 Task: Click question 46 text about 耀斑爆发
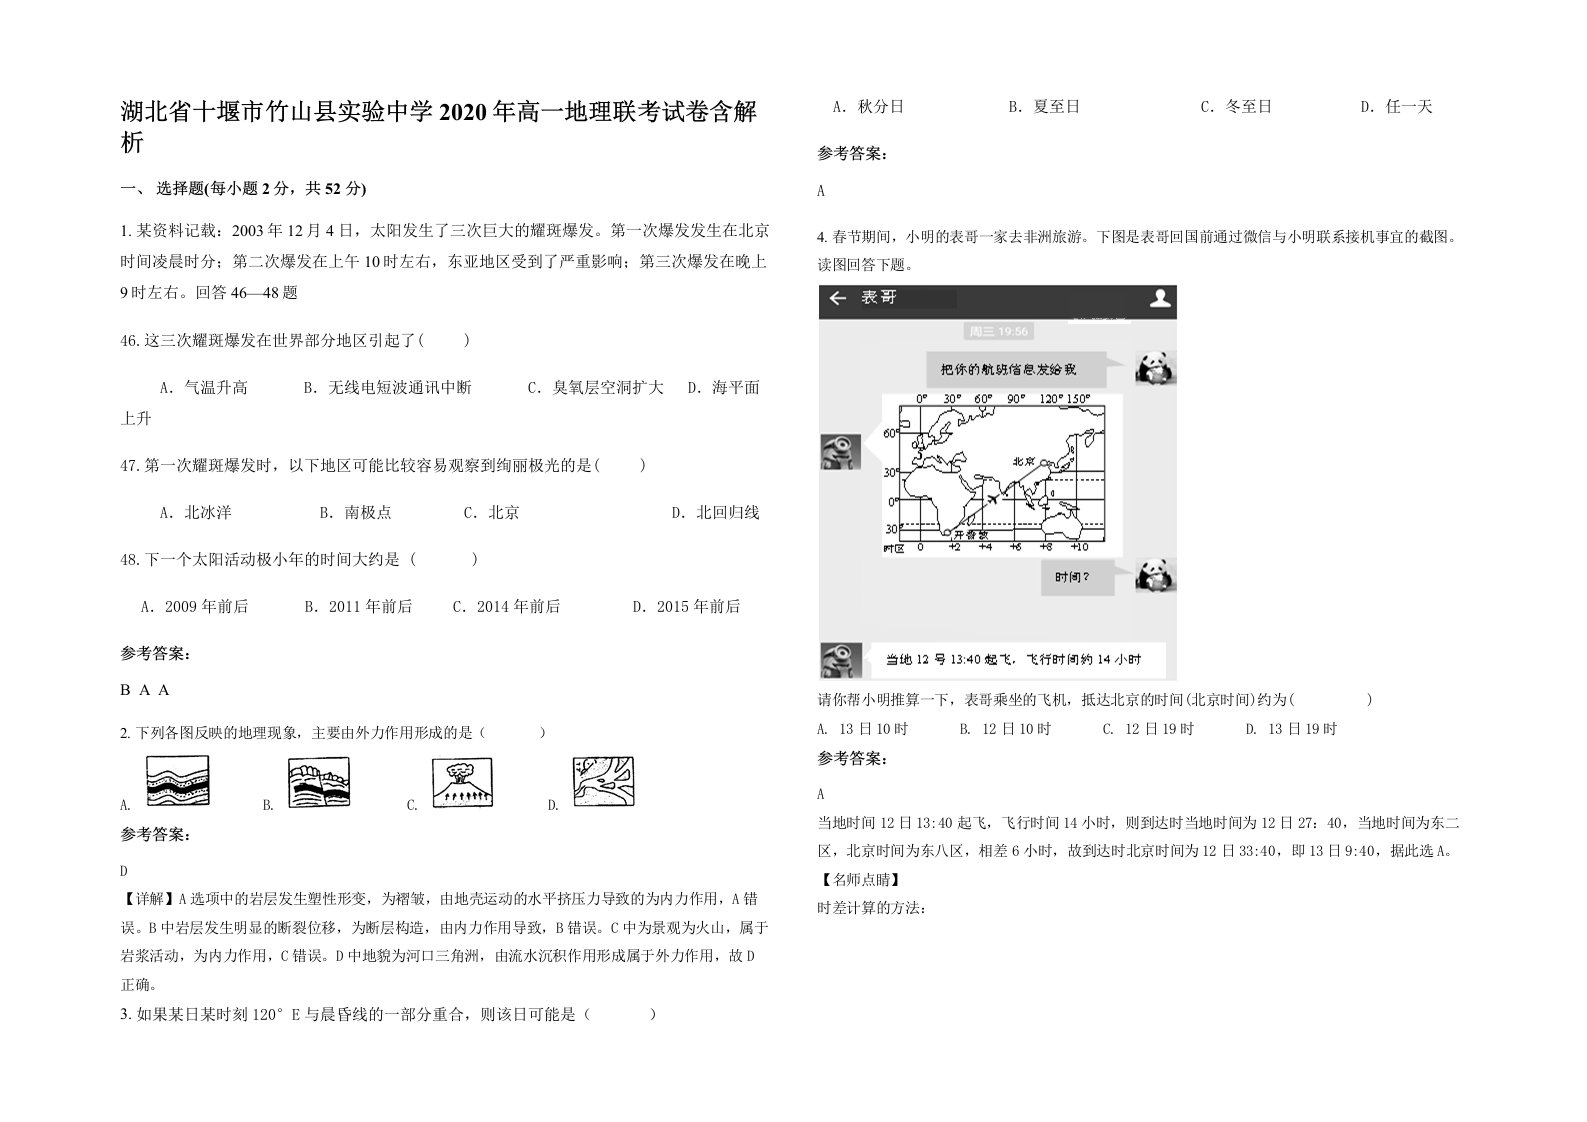tap(295, 341)
